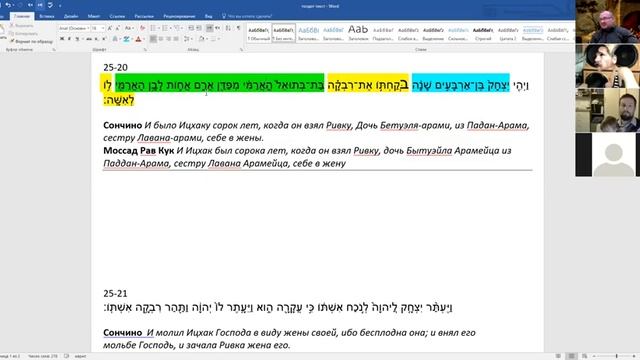Apply the Обычный style
This screenshot has height=360, width=640.
[x=259, y=33]
